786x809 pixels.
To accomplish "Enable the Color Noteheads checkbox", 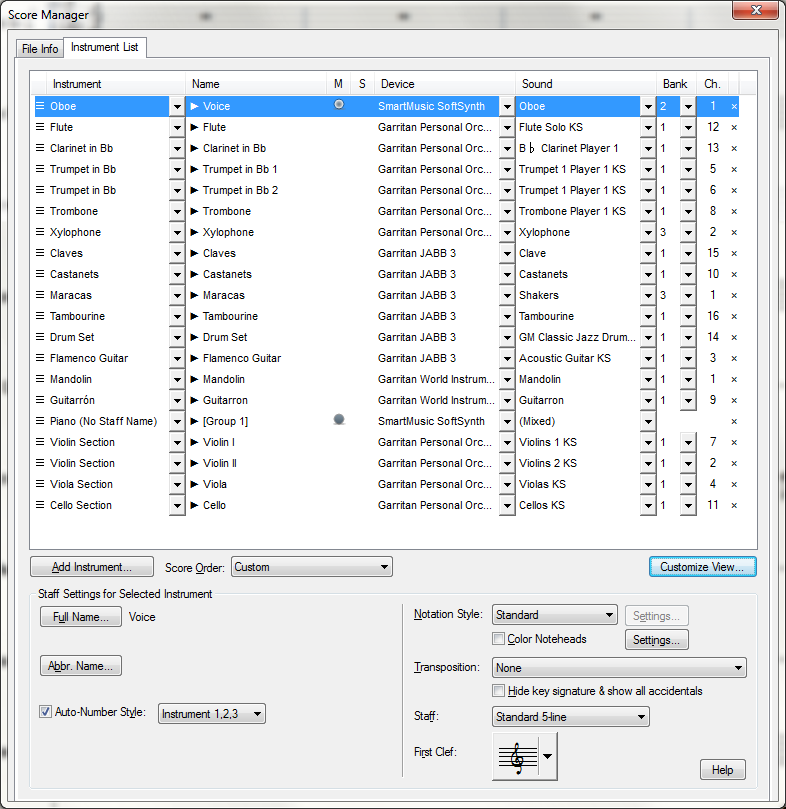I will [499, 639].
